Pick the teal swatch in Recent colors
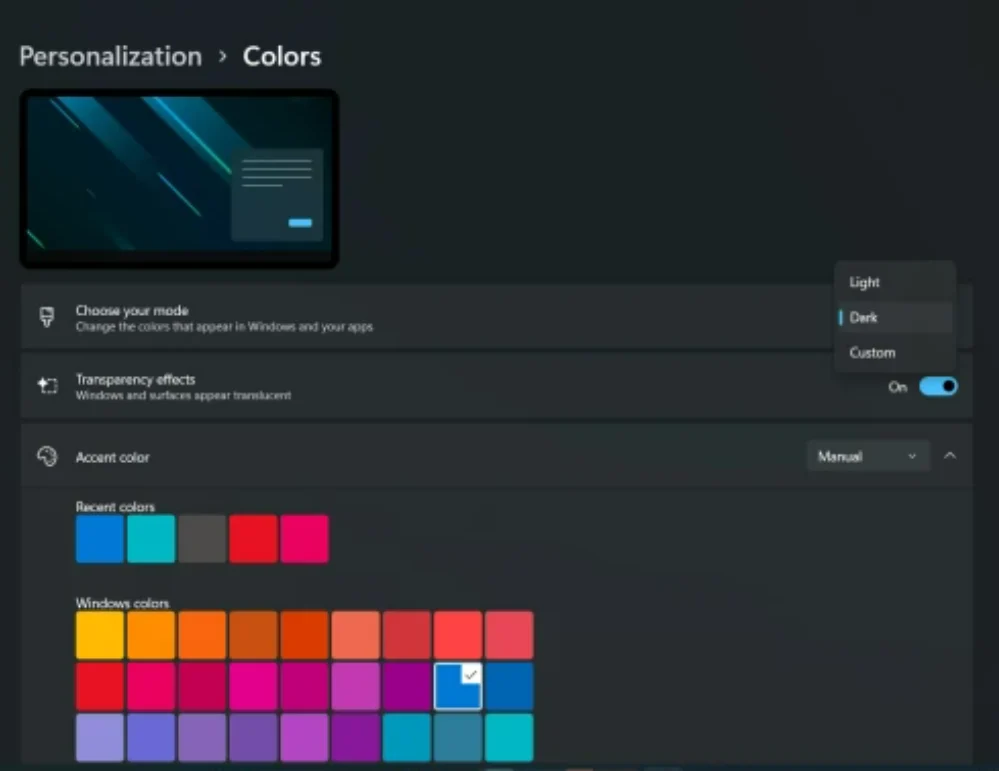This screenshot has width=999, height=771. click(x=151, y=539)
